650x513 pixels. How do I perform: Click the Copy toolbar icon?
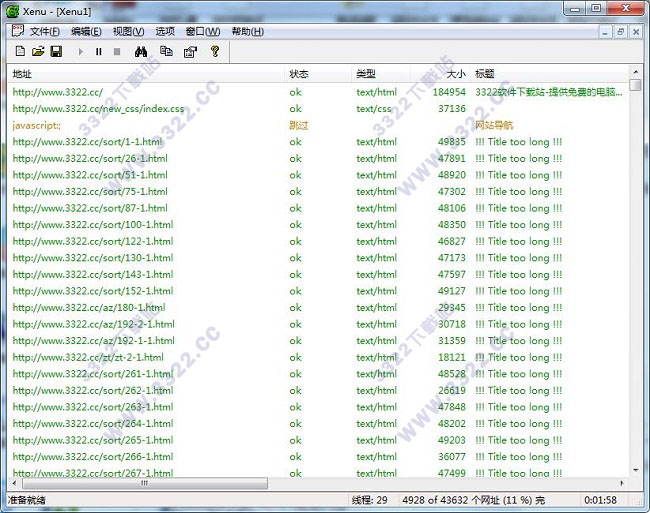click(166, 51)
